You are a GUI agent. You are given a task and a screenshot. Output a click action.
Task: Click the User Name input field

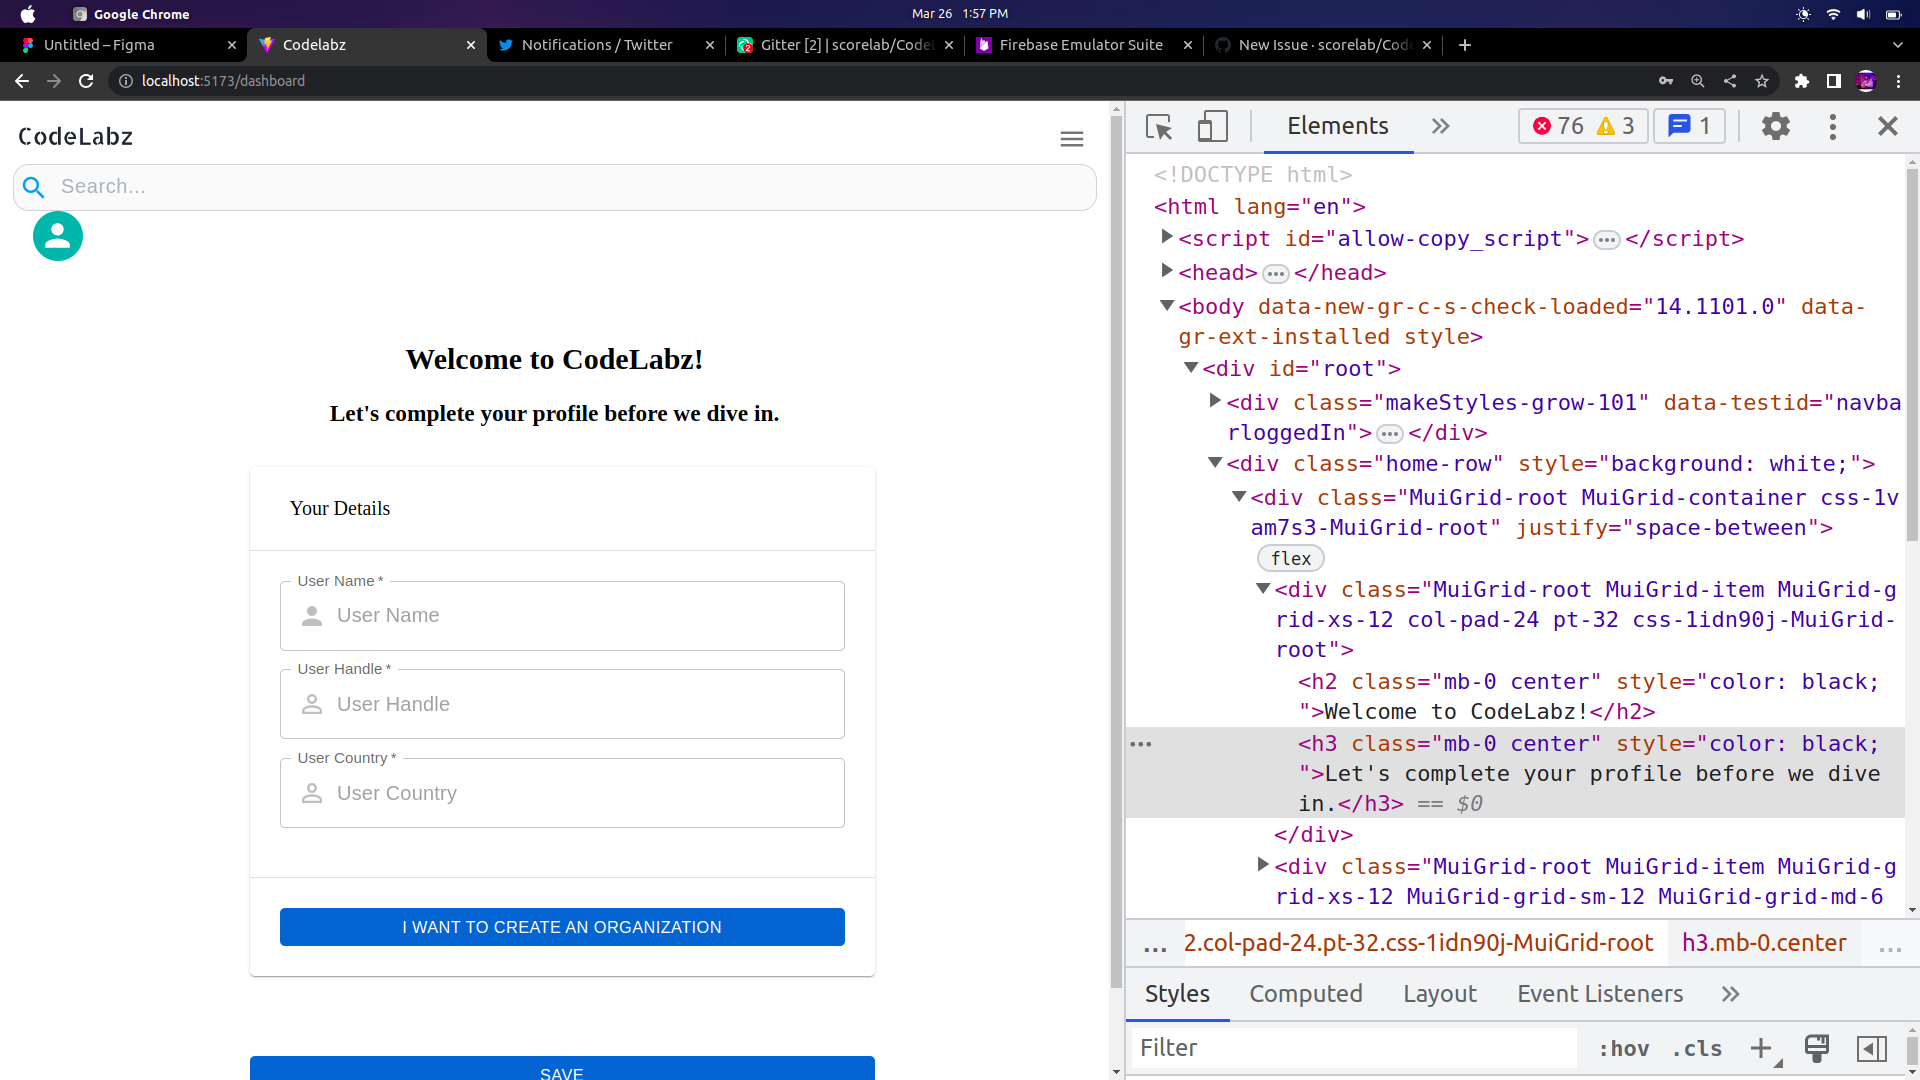[562, 615]
